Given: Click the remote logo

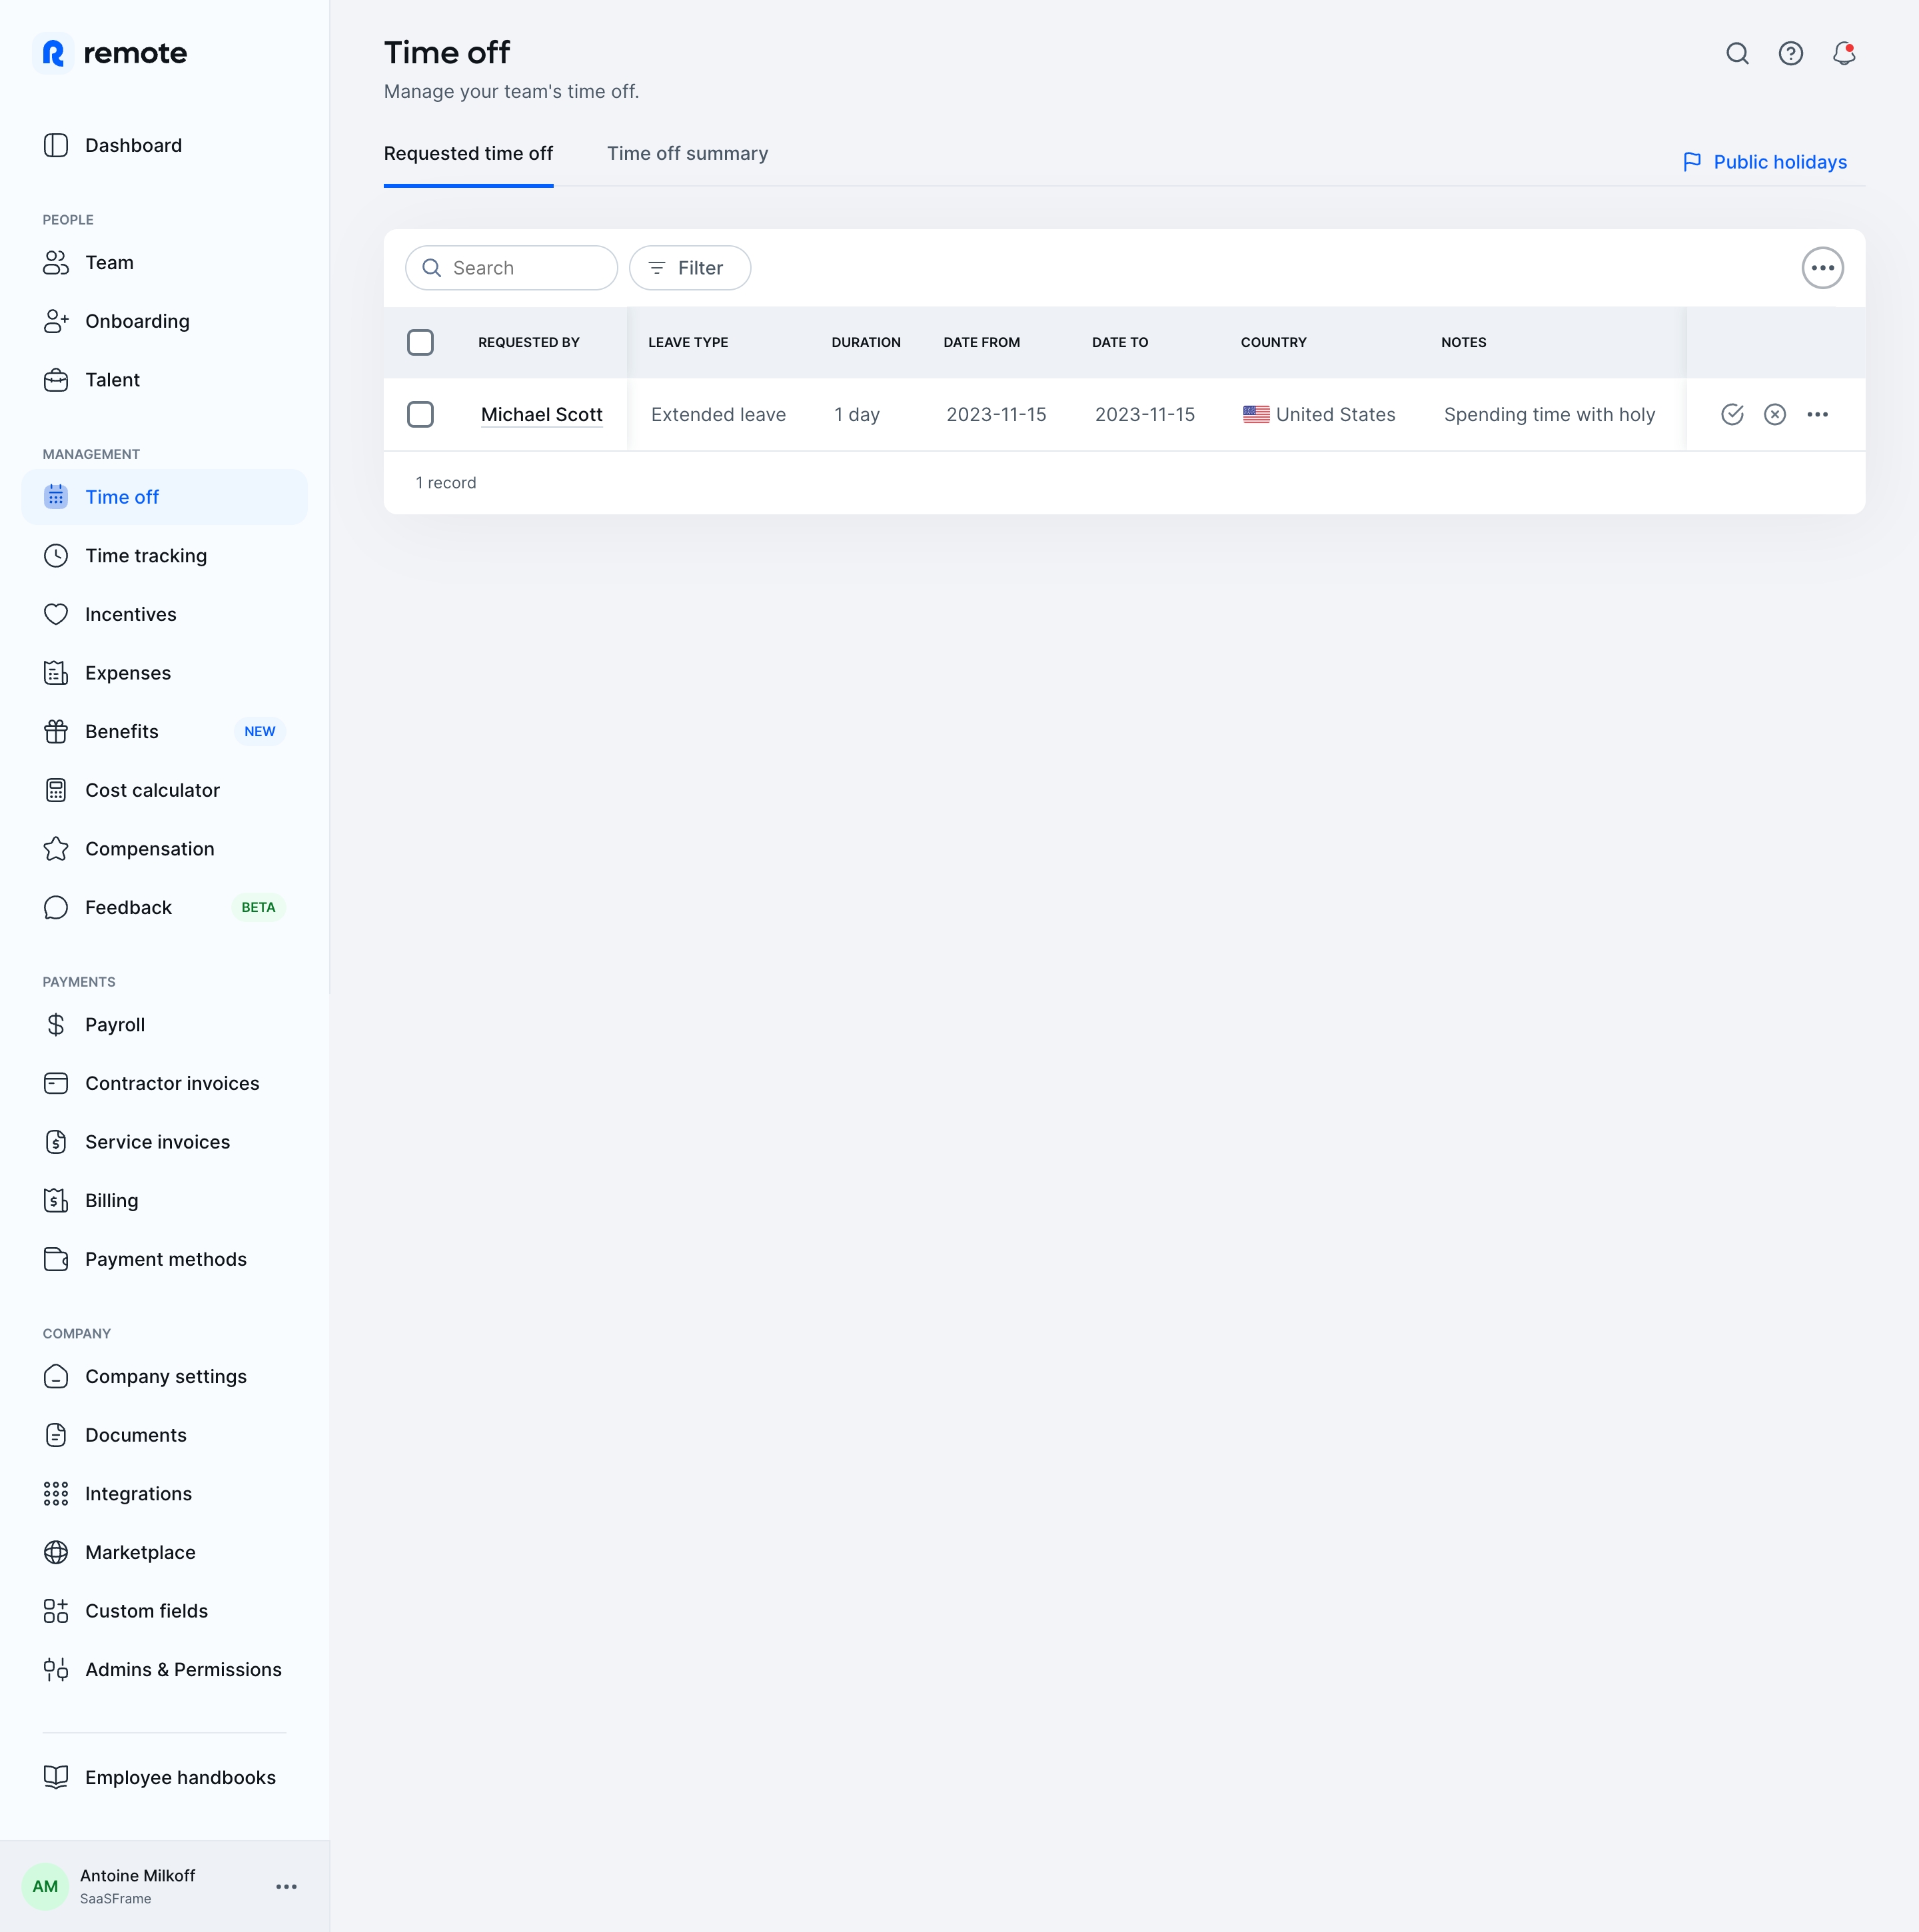Looking at the screenshot, I should 110,53.
